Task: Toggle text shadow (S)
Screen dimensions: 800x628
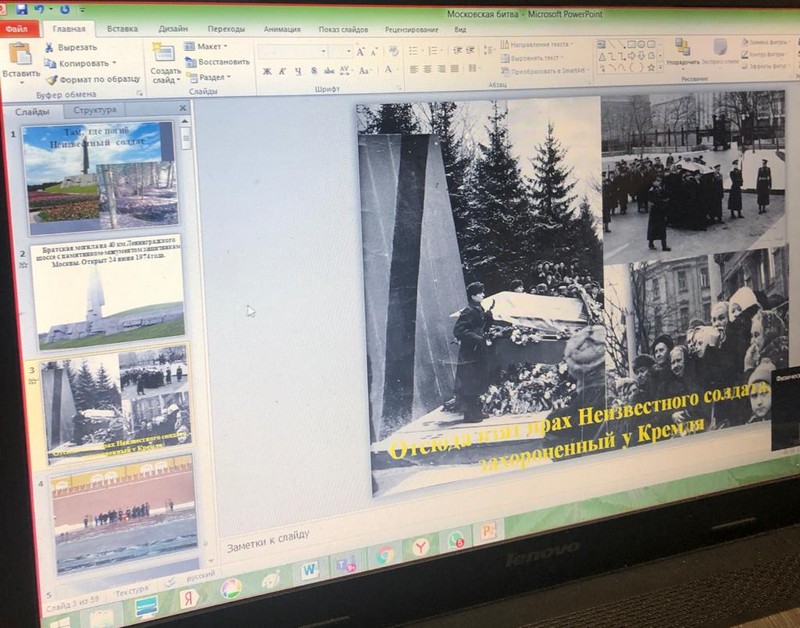Action: click(x=314, y=71)
